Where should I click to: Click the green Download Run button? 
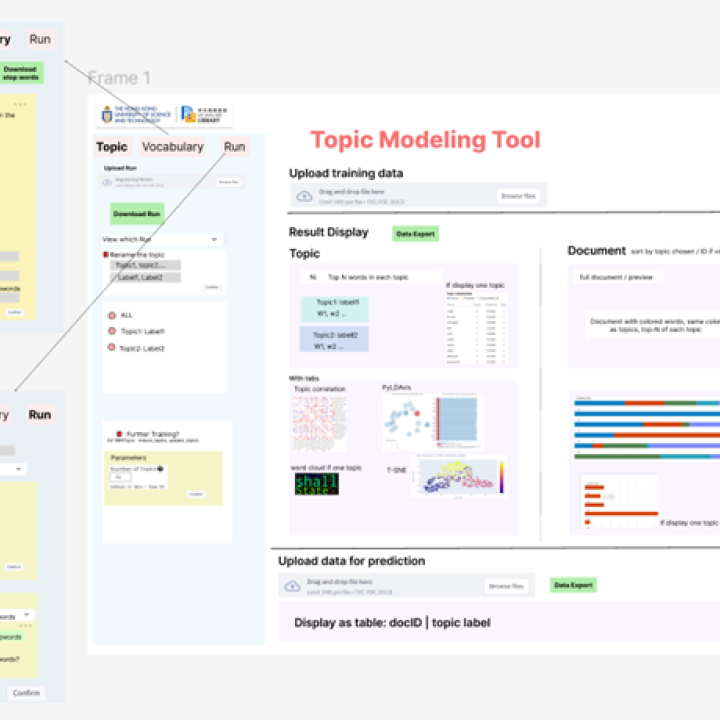click(x=136, y=214)
